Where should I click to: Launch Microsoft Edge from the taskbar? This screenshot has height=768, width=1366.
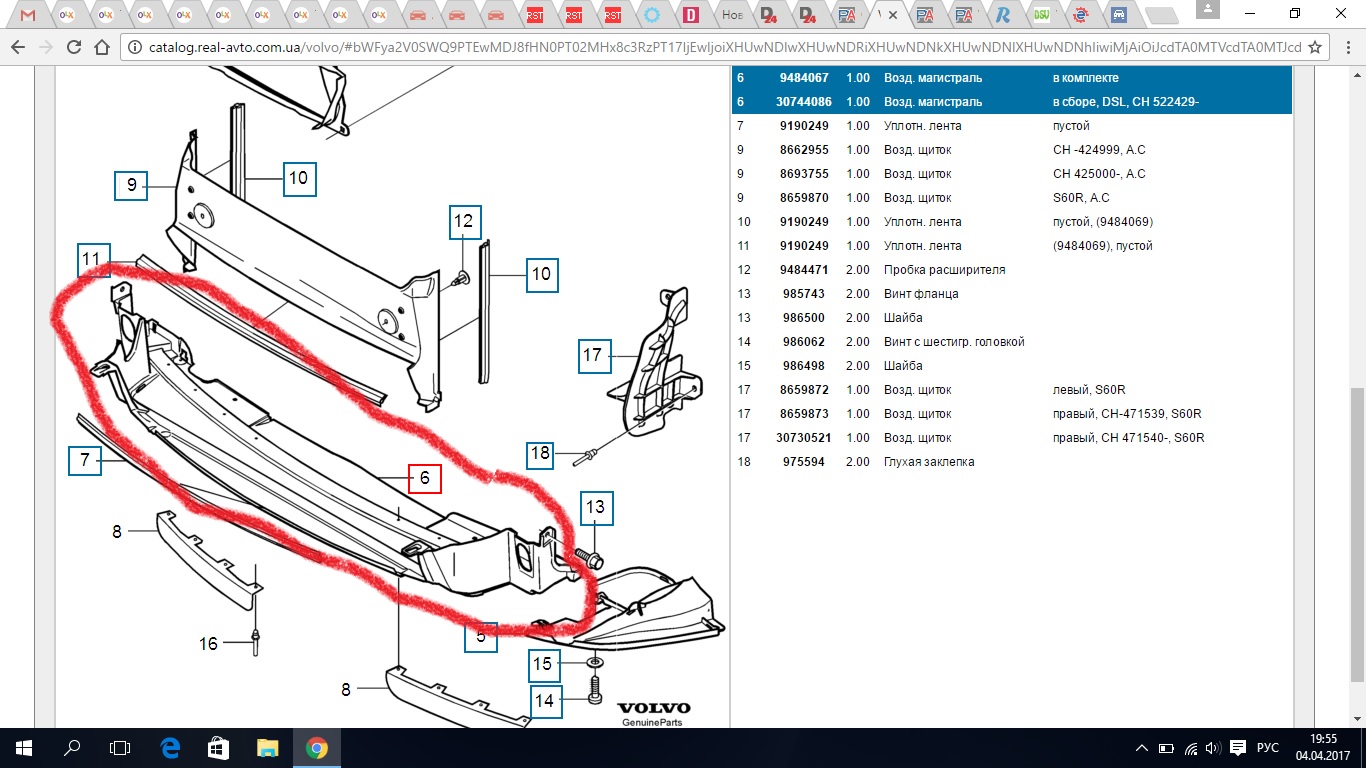(x=169, y=748)
